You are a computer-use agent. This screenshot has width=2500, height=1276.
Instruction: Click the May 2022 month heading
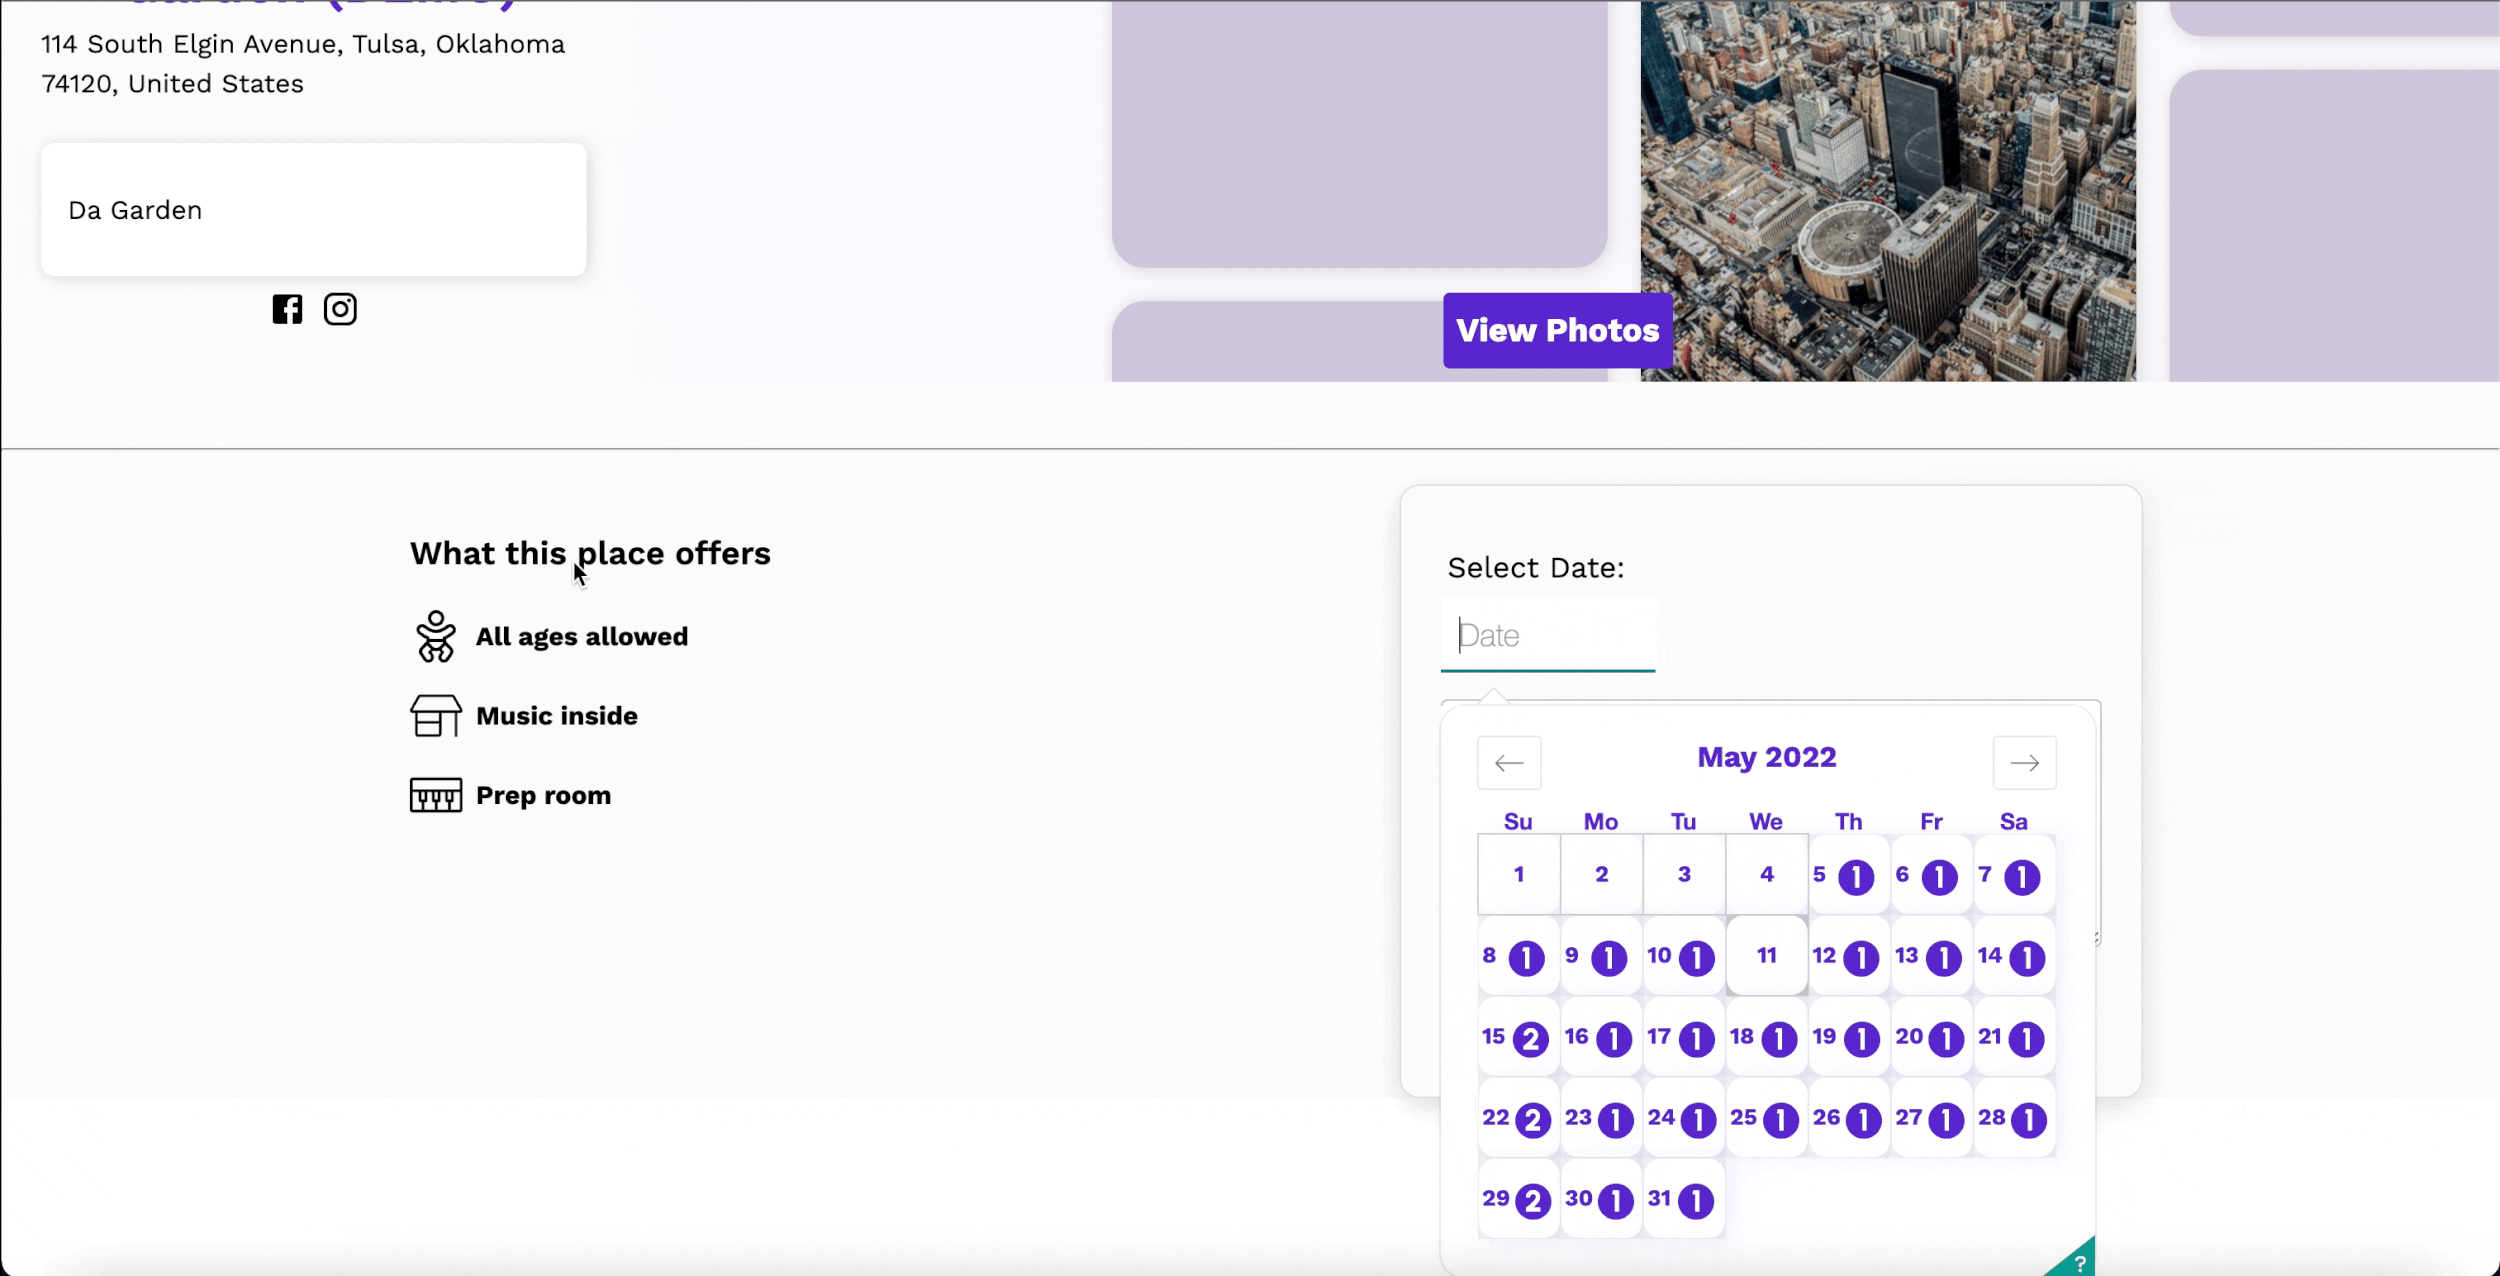pyautogui.click(x=1766, y=757)
